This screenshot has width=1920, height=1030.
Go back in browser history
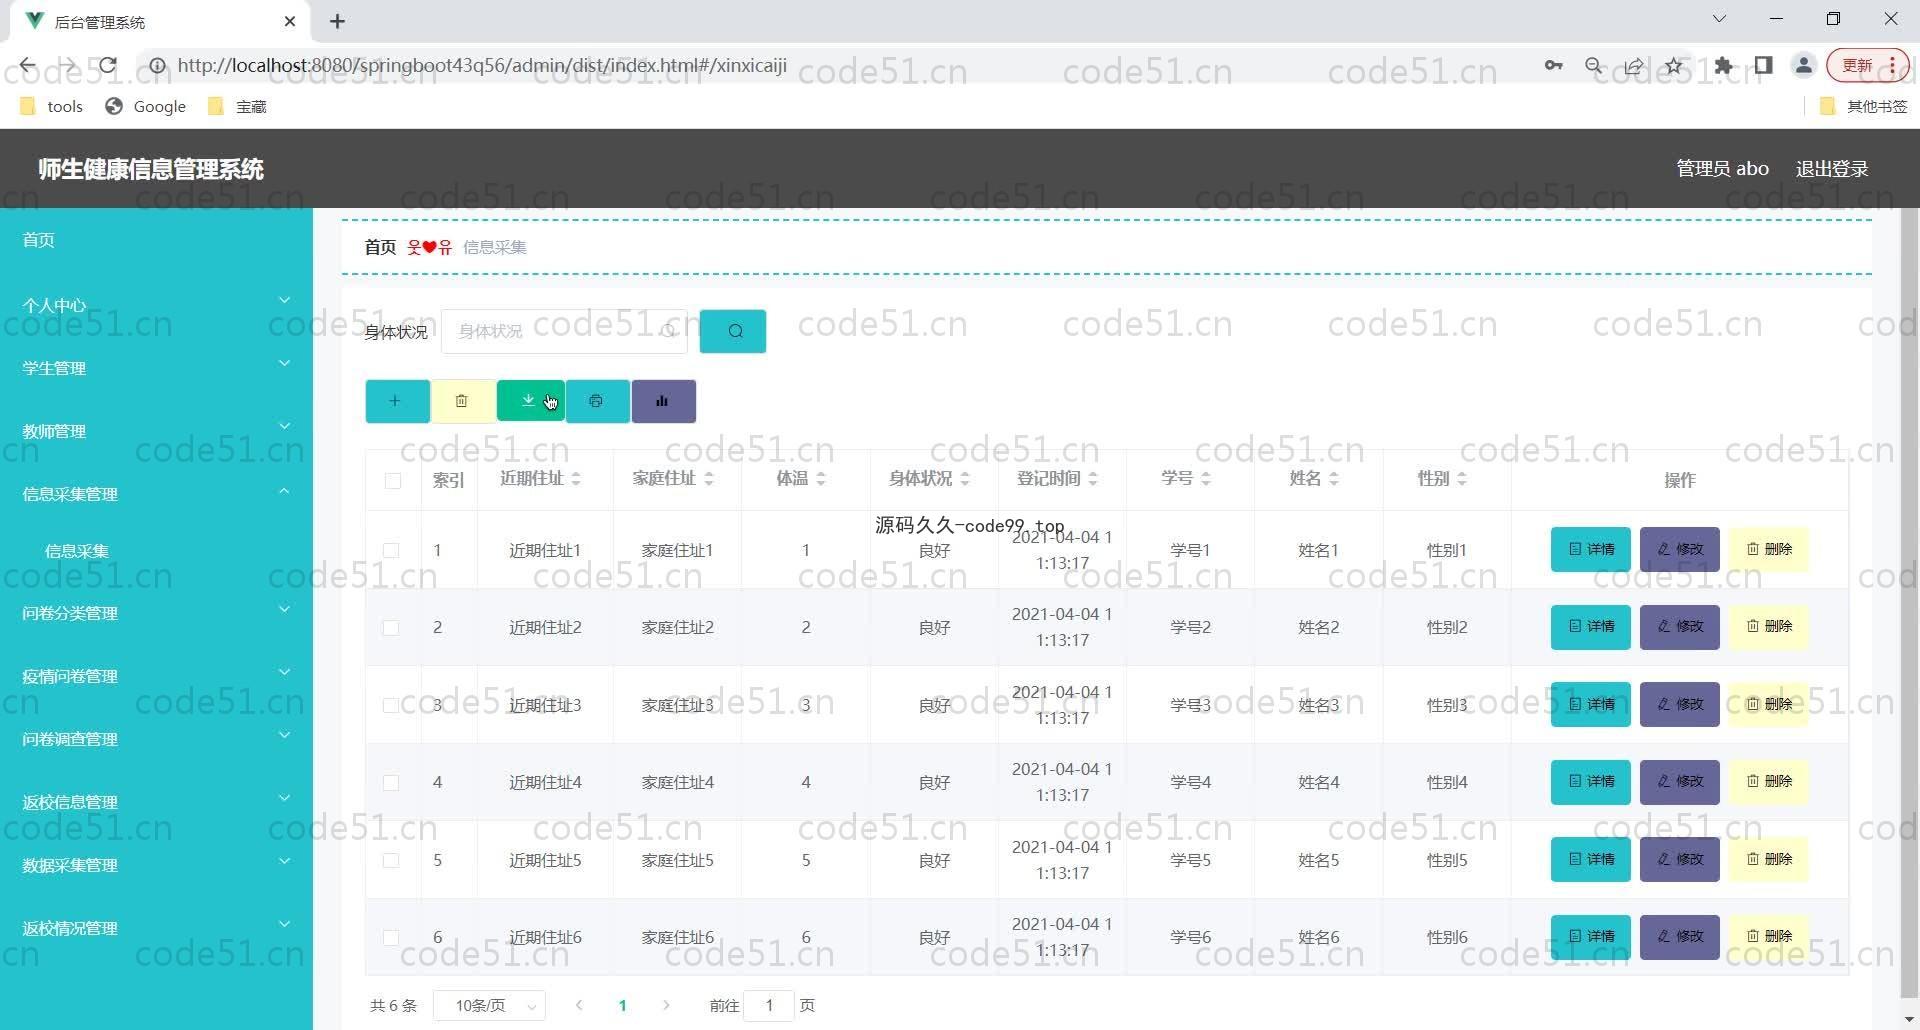[27, 66]
